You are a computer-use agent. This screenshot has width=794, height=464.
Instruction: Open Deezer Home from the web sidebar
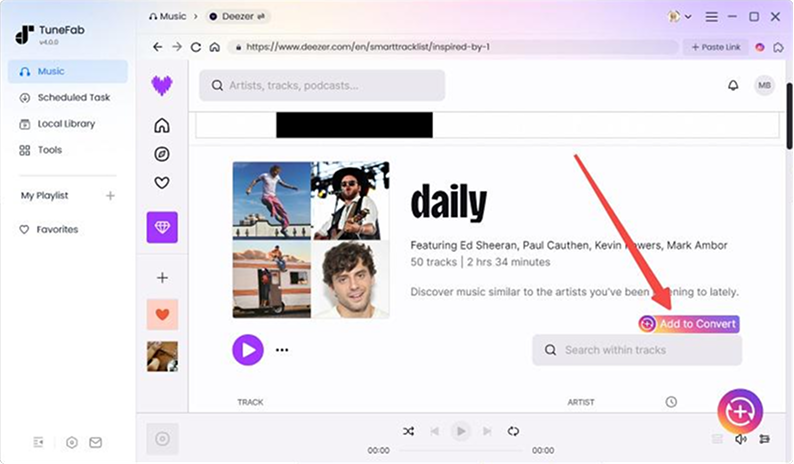(162, 125)
